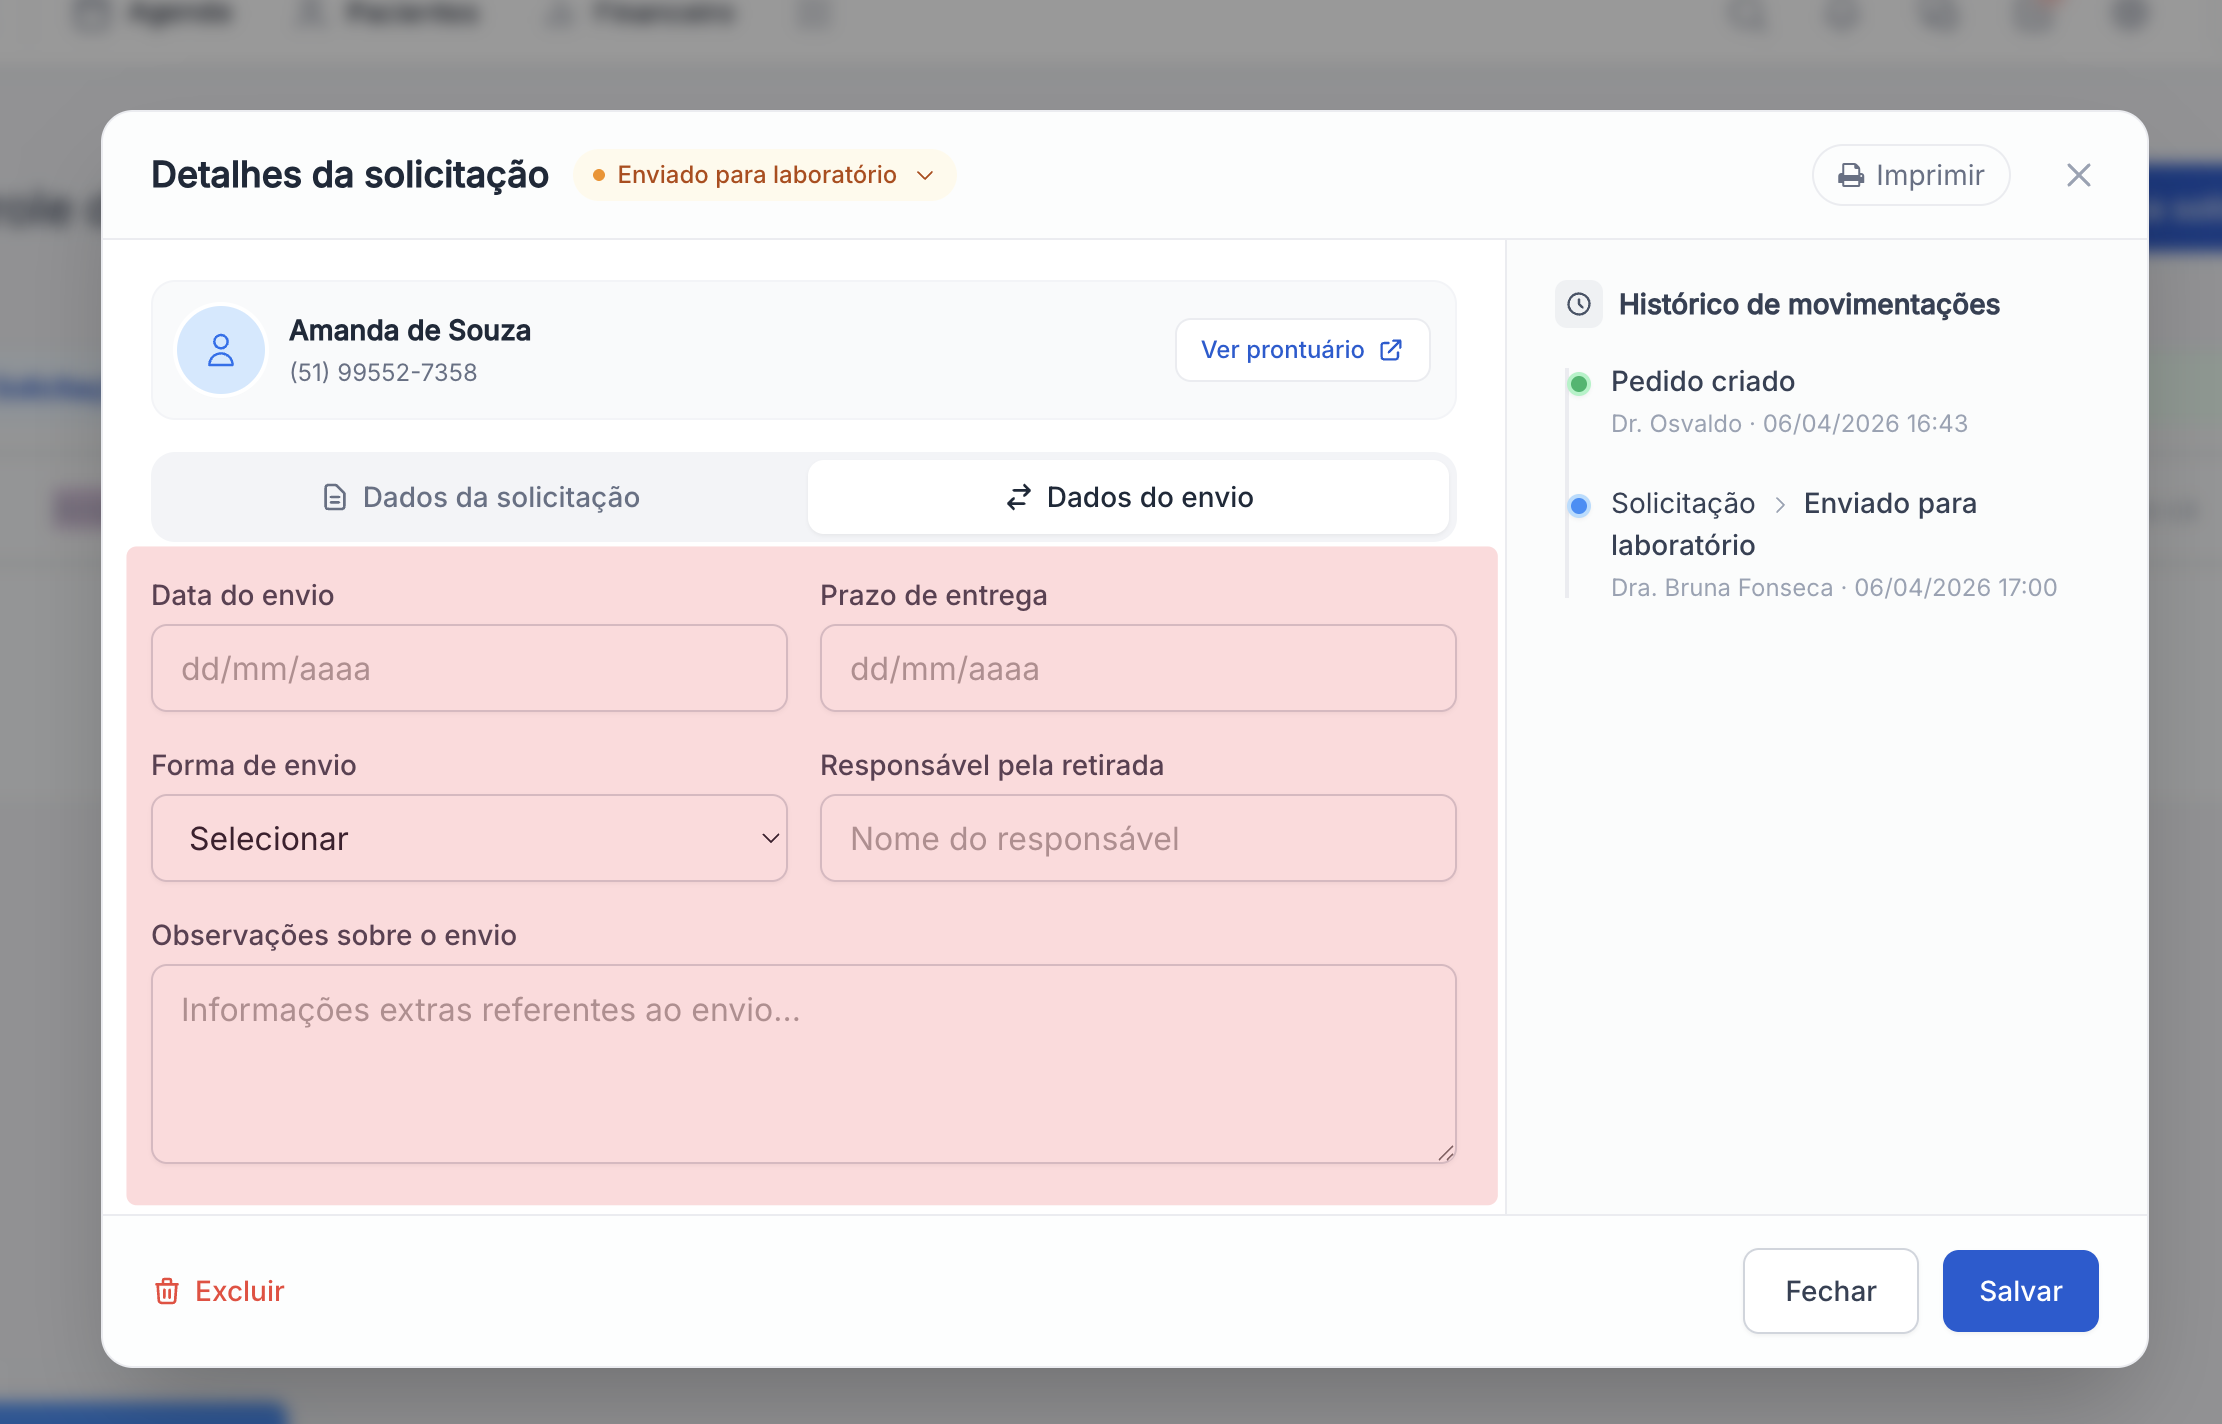
Task: Close the dialog with the X icon
Action: click(2078, 175)
